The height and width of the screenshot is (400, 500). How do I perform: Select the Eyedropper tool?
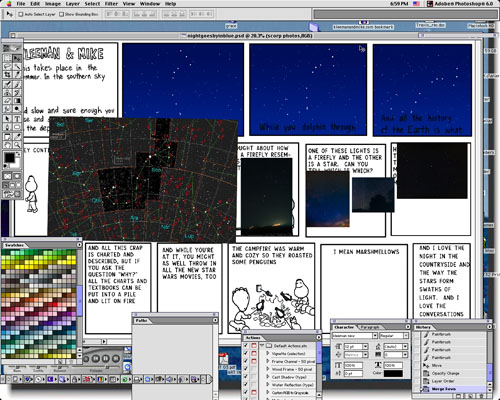[x=17, y=136]
